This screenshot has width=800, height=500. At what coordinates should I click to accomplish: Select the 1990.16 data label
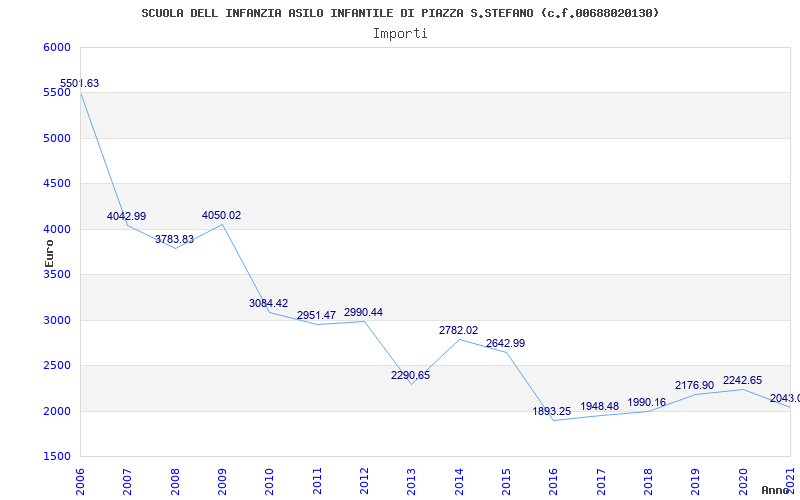point(646,403)
